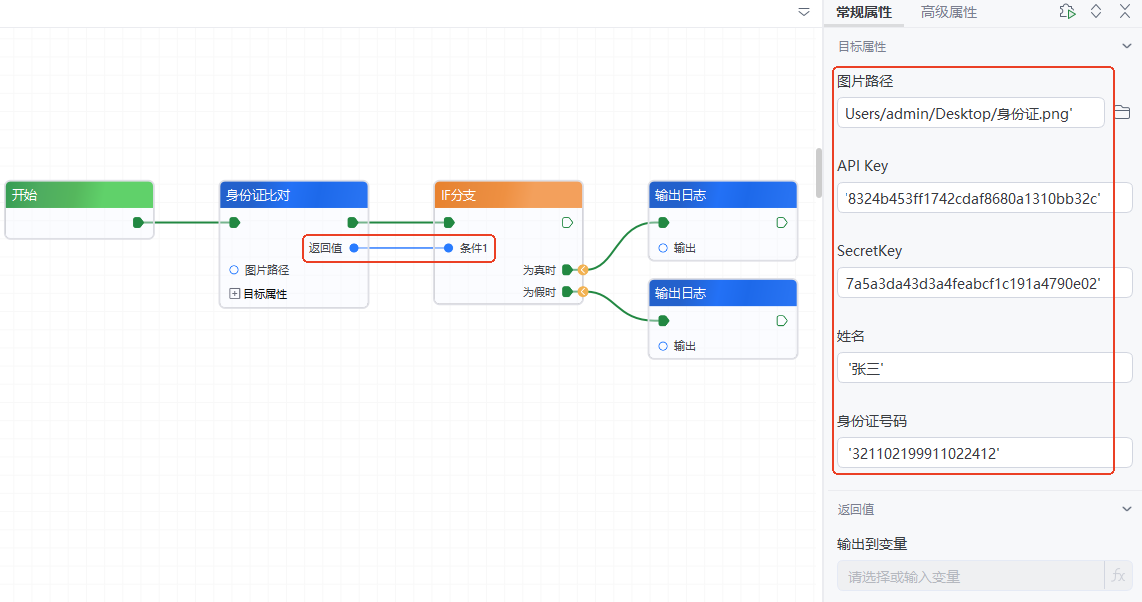Expand the 目标属性 plus box on 身份证比对 node
The height and width of the screenshot is (602, 1142).
click(235, 294)
